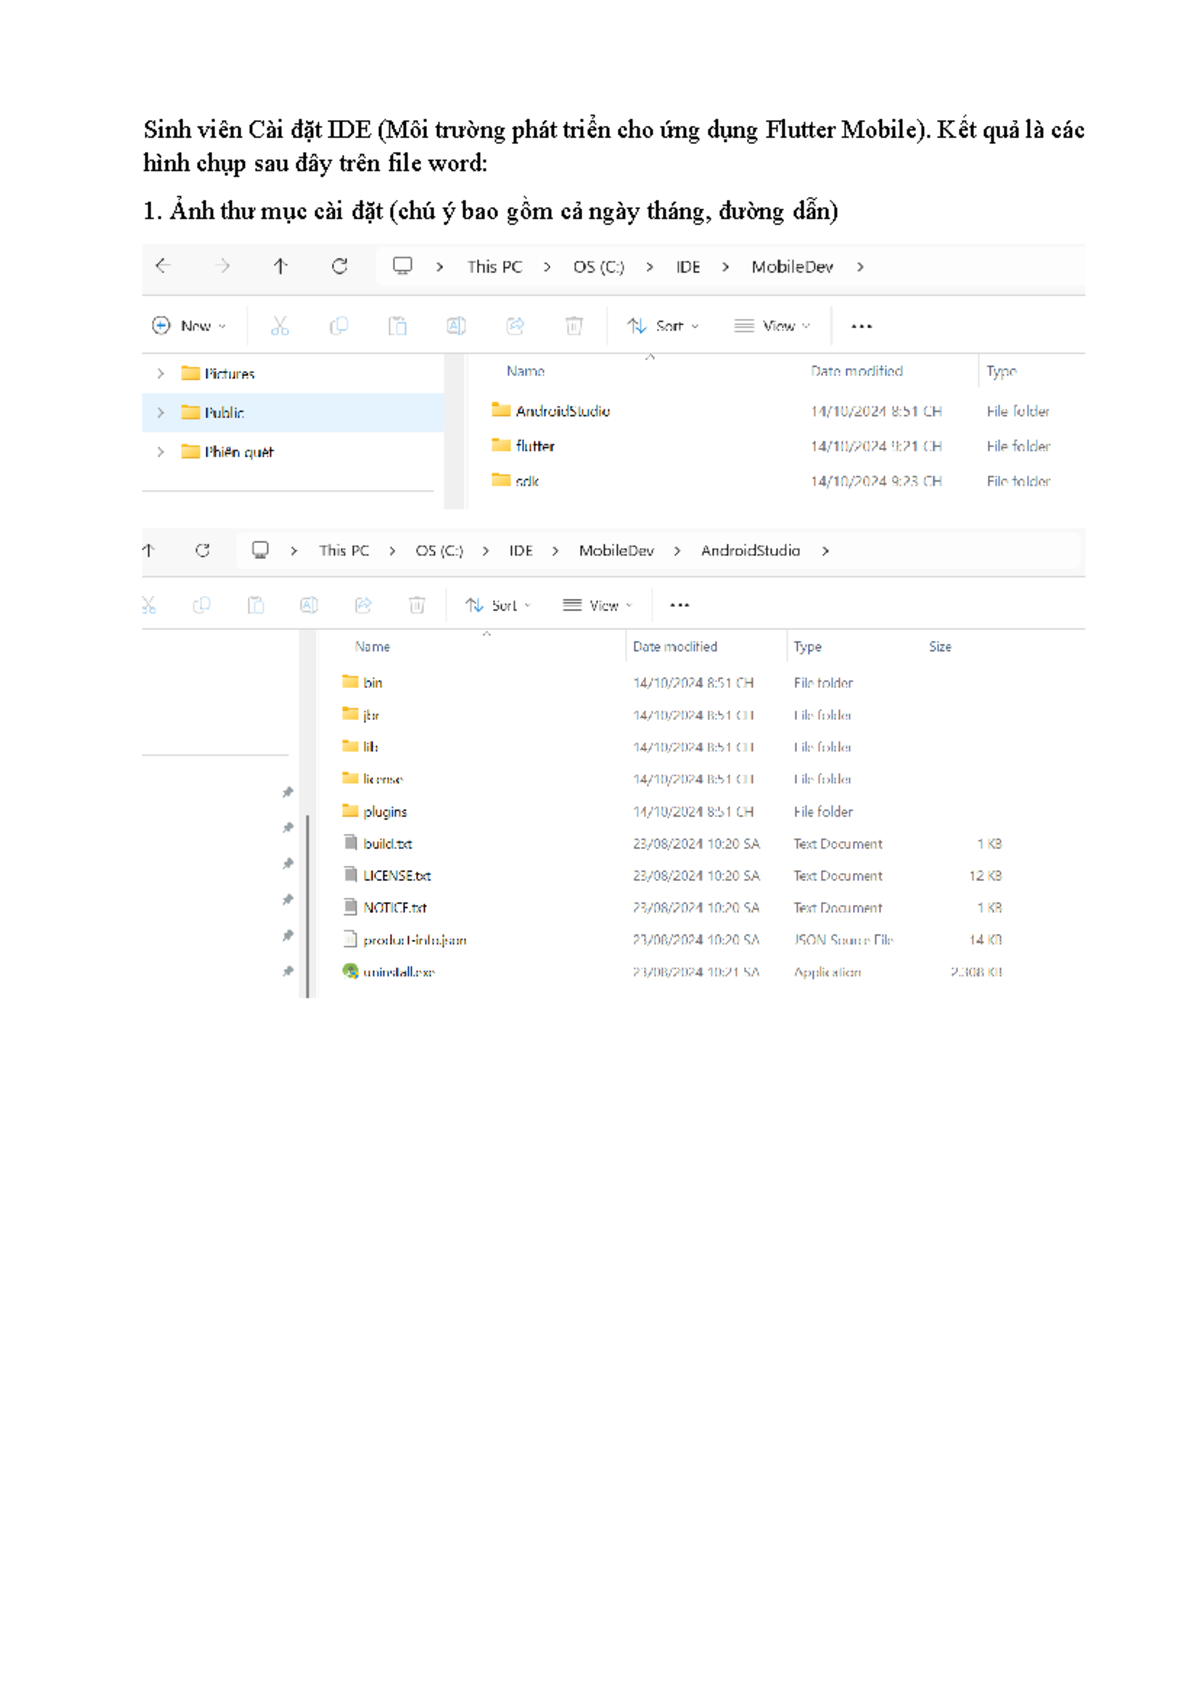Open Sort dropdown in the AndroidStudio window
Image resolution: width=1200 pixels, height=1696 pixels.
(x=498, y=605)
